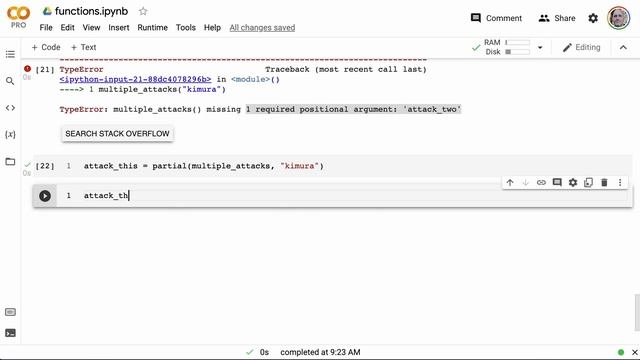Close the status bar with X icon
Screen dimensions: 640x360
pos(635,352)
